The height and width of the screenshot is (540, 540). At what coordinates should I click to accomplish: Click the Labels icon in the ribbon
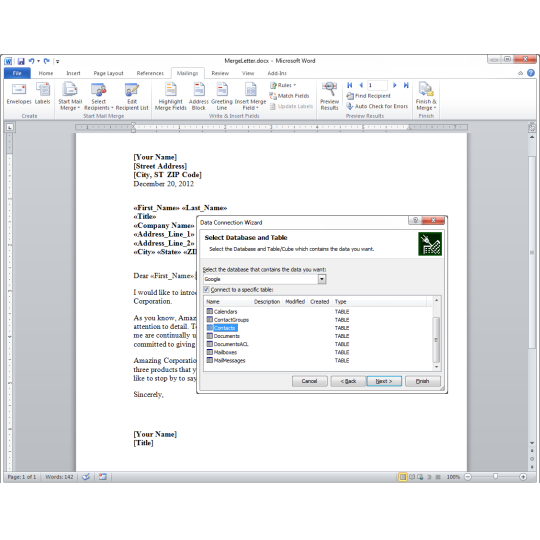point(42,93)
